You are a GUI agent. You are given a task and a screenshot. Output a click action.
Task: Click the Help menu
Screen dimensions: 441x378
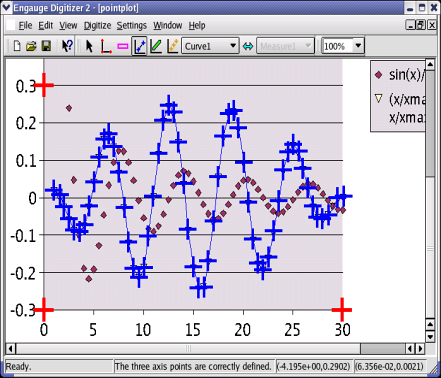(197, 25)
